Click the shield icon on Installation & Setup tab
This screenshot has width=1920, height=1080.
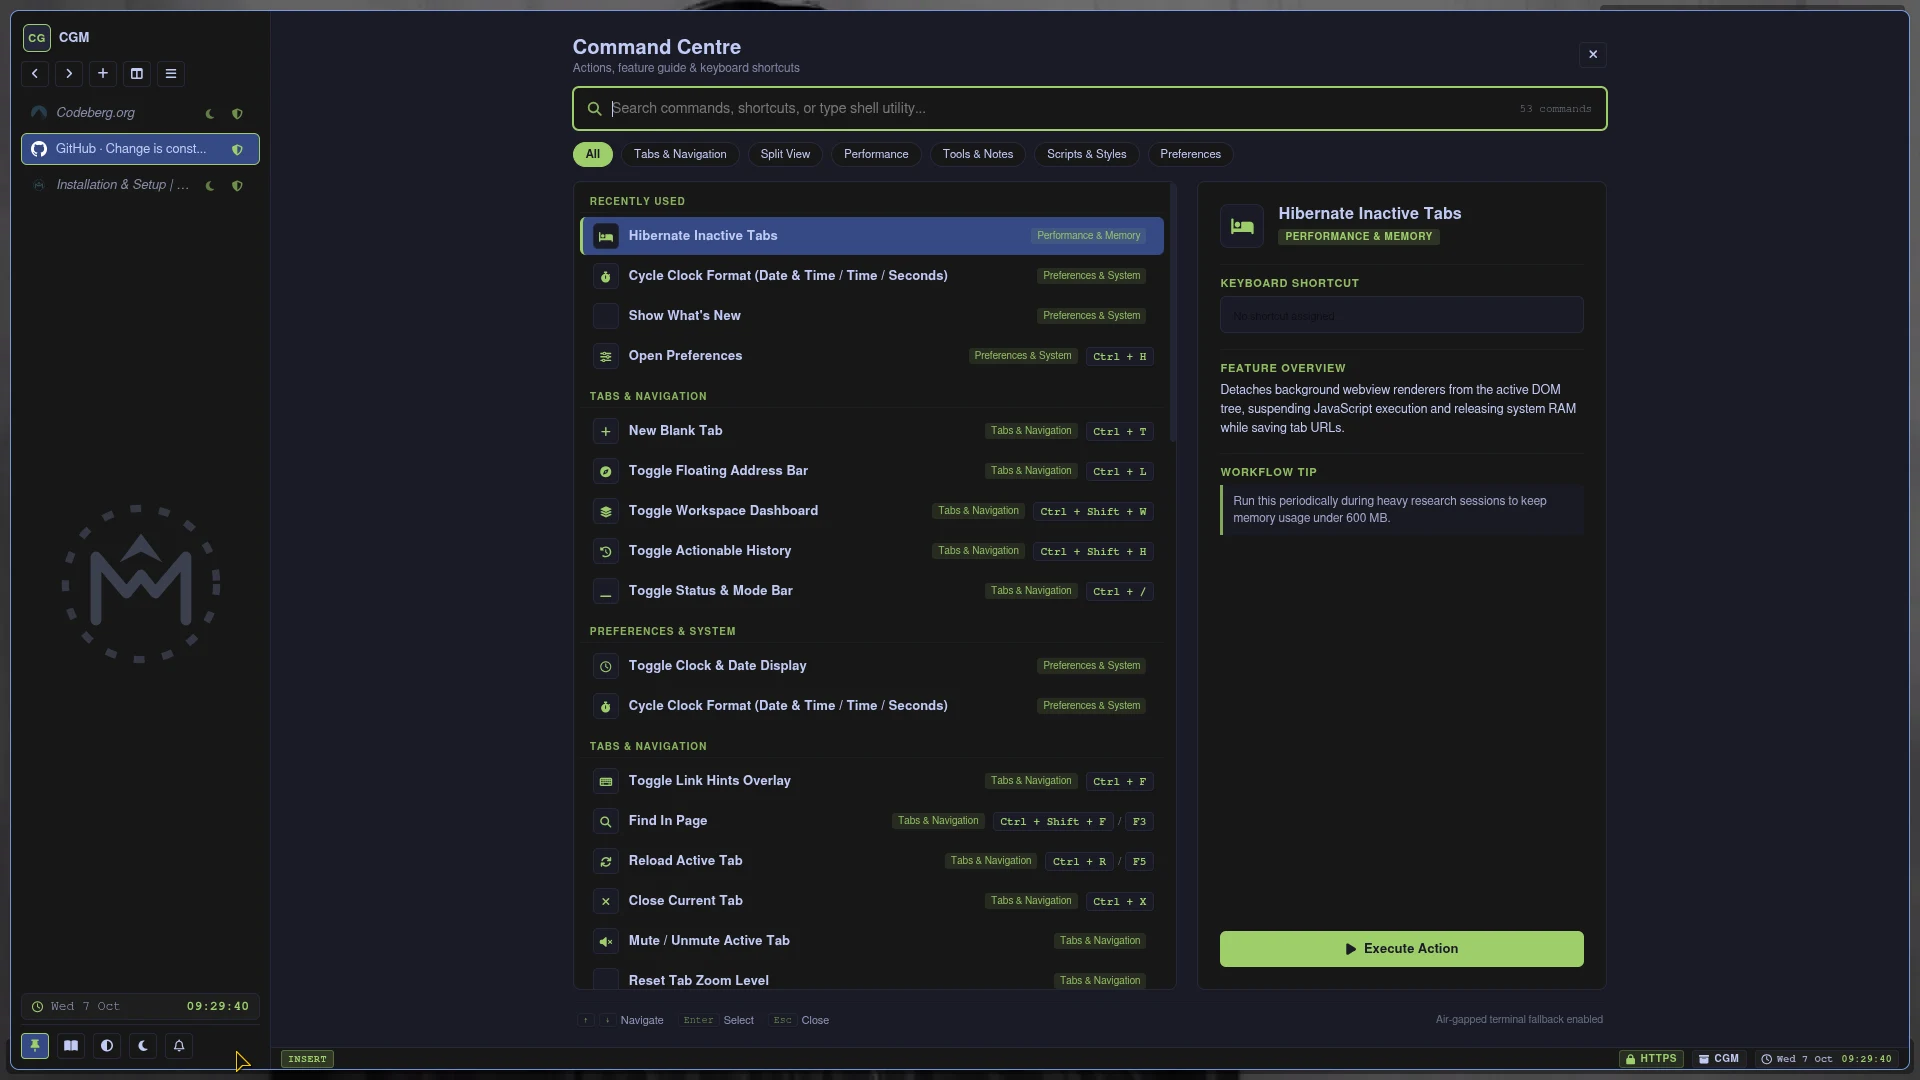click(x=237, y=186)
